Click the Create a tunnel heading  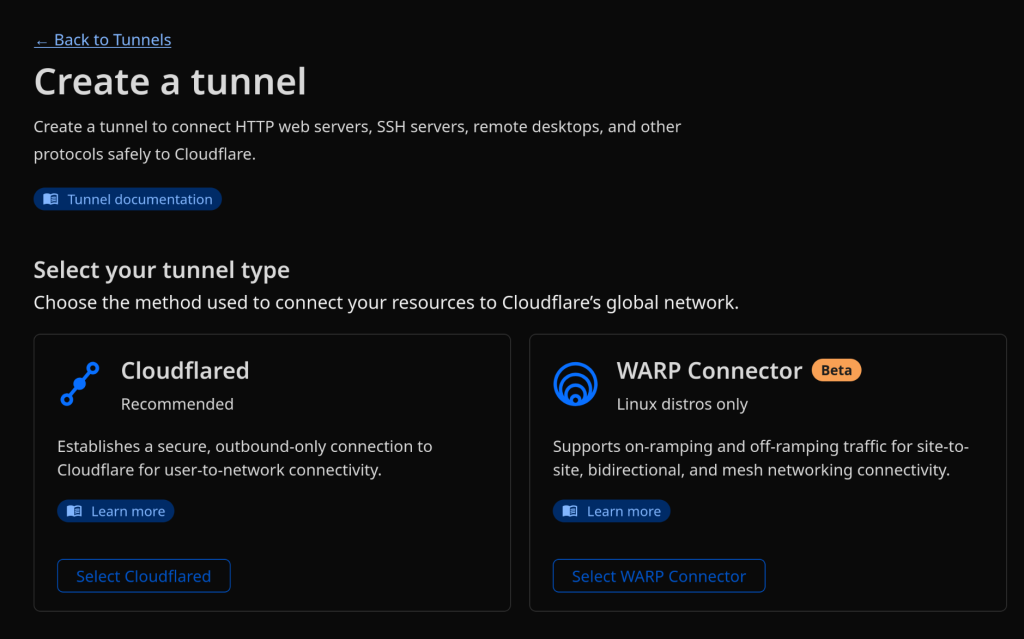(170, 81)
